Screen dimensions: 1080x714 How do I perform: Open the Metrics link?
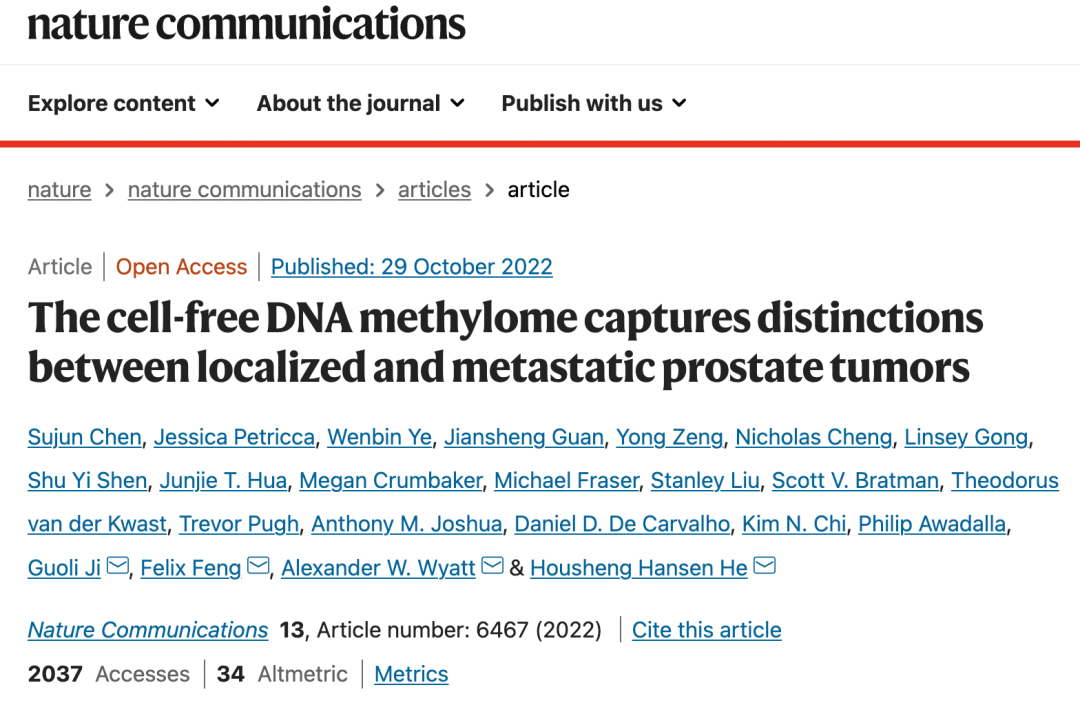click(411, 674)
